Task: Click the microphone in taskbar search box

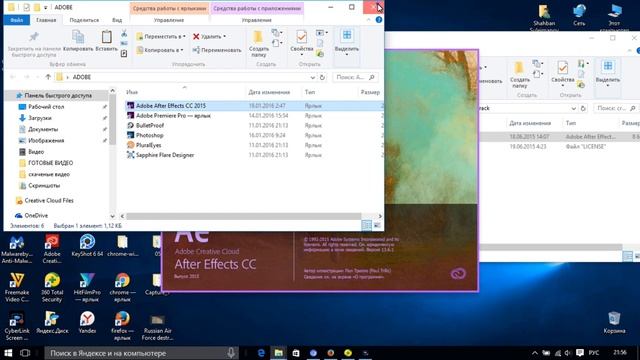Action: pos(231,353)
